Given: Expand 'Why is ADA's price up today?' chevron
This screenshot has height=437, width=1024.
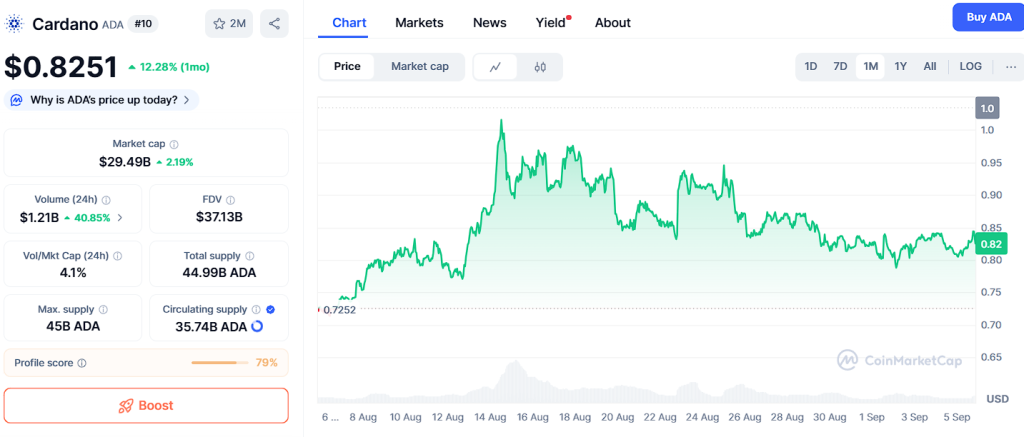Looking at the screenshot, I should click(187, 100).
